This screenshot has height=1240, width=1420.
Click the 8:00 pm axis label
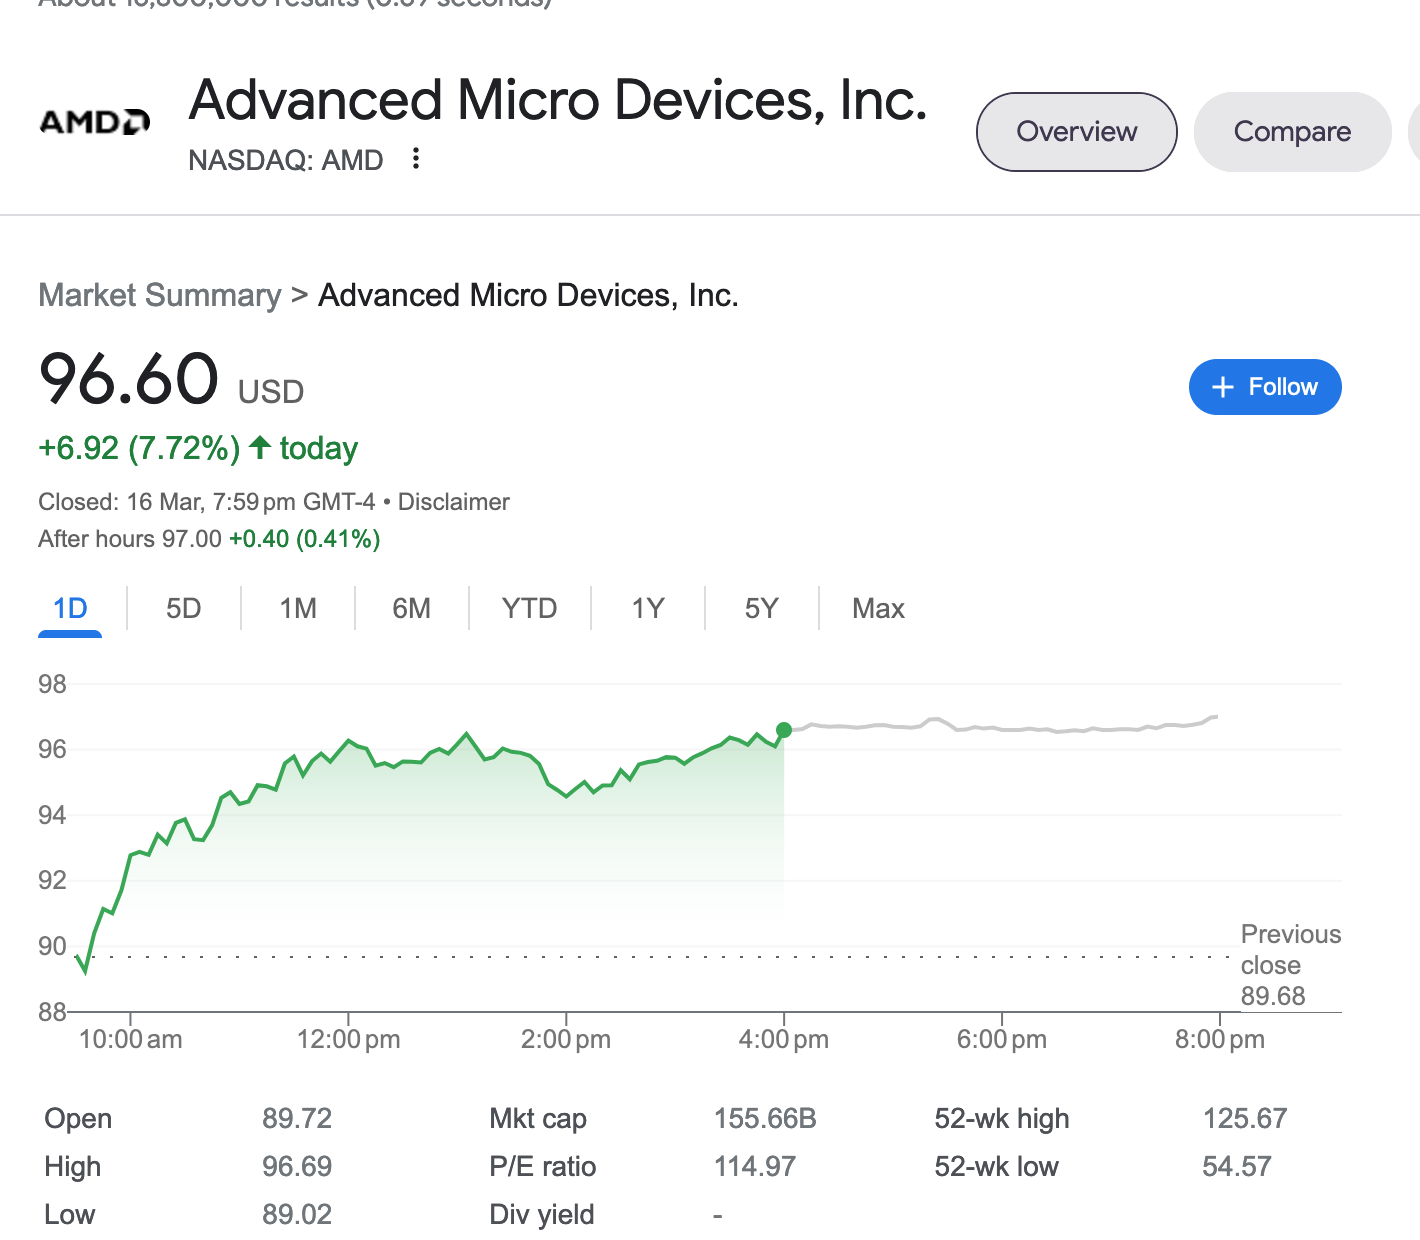click(1220, 1039)
